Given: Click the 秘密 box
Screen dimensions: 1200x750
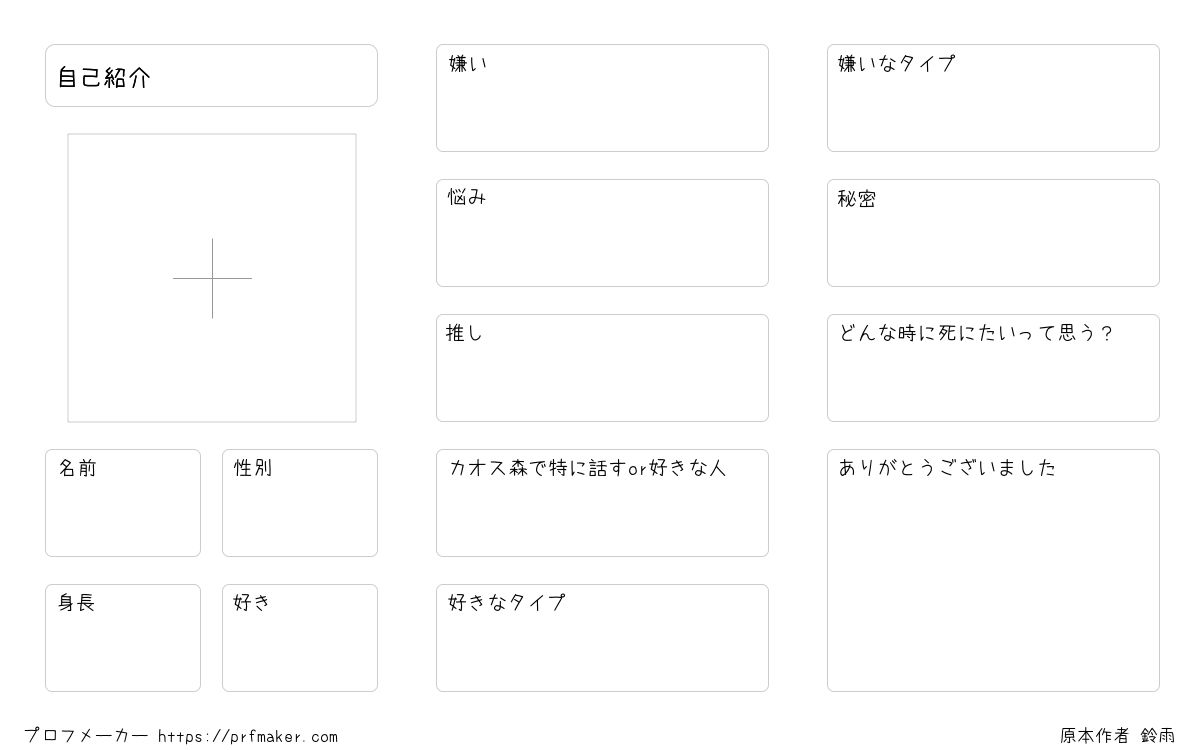Looking at the screenshot, I should (x=993, y=233).
